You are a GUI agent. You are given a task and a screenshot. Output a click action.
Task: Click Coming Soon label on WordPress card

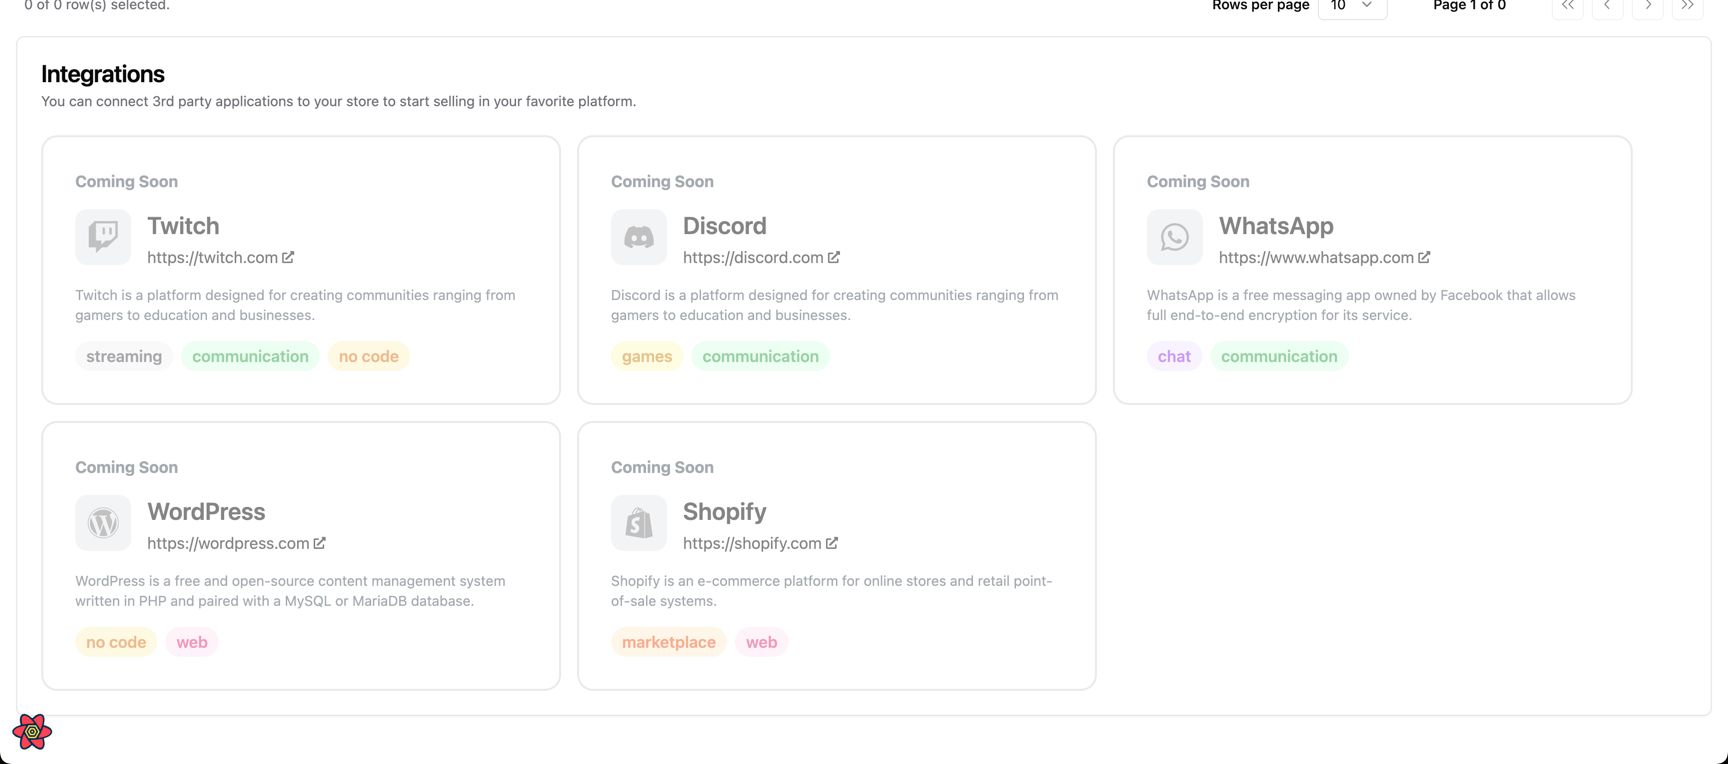pos(126,467)
